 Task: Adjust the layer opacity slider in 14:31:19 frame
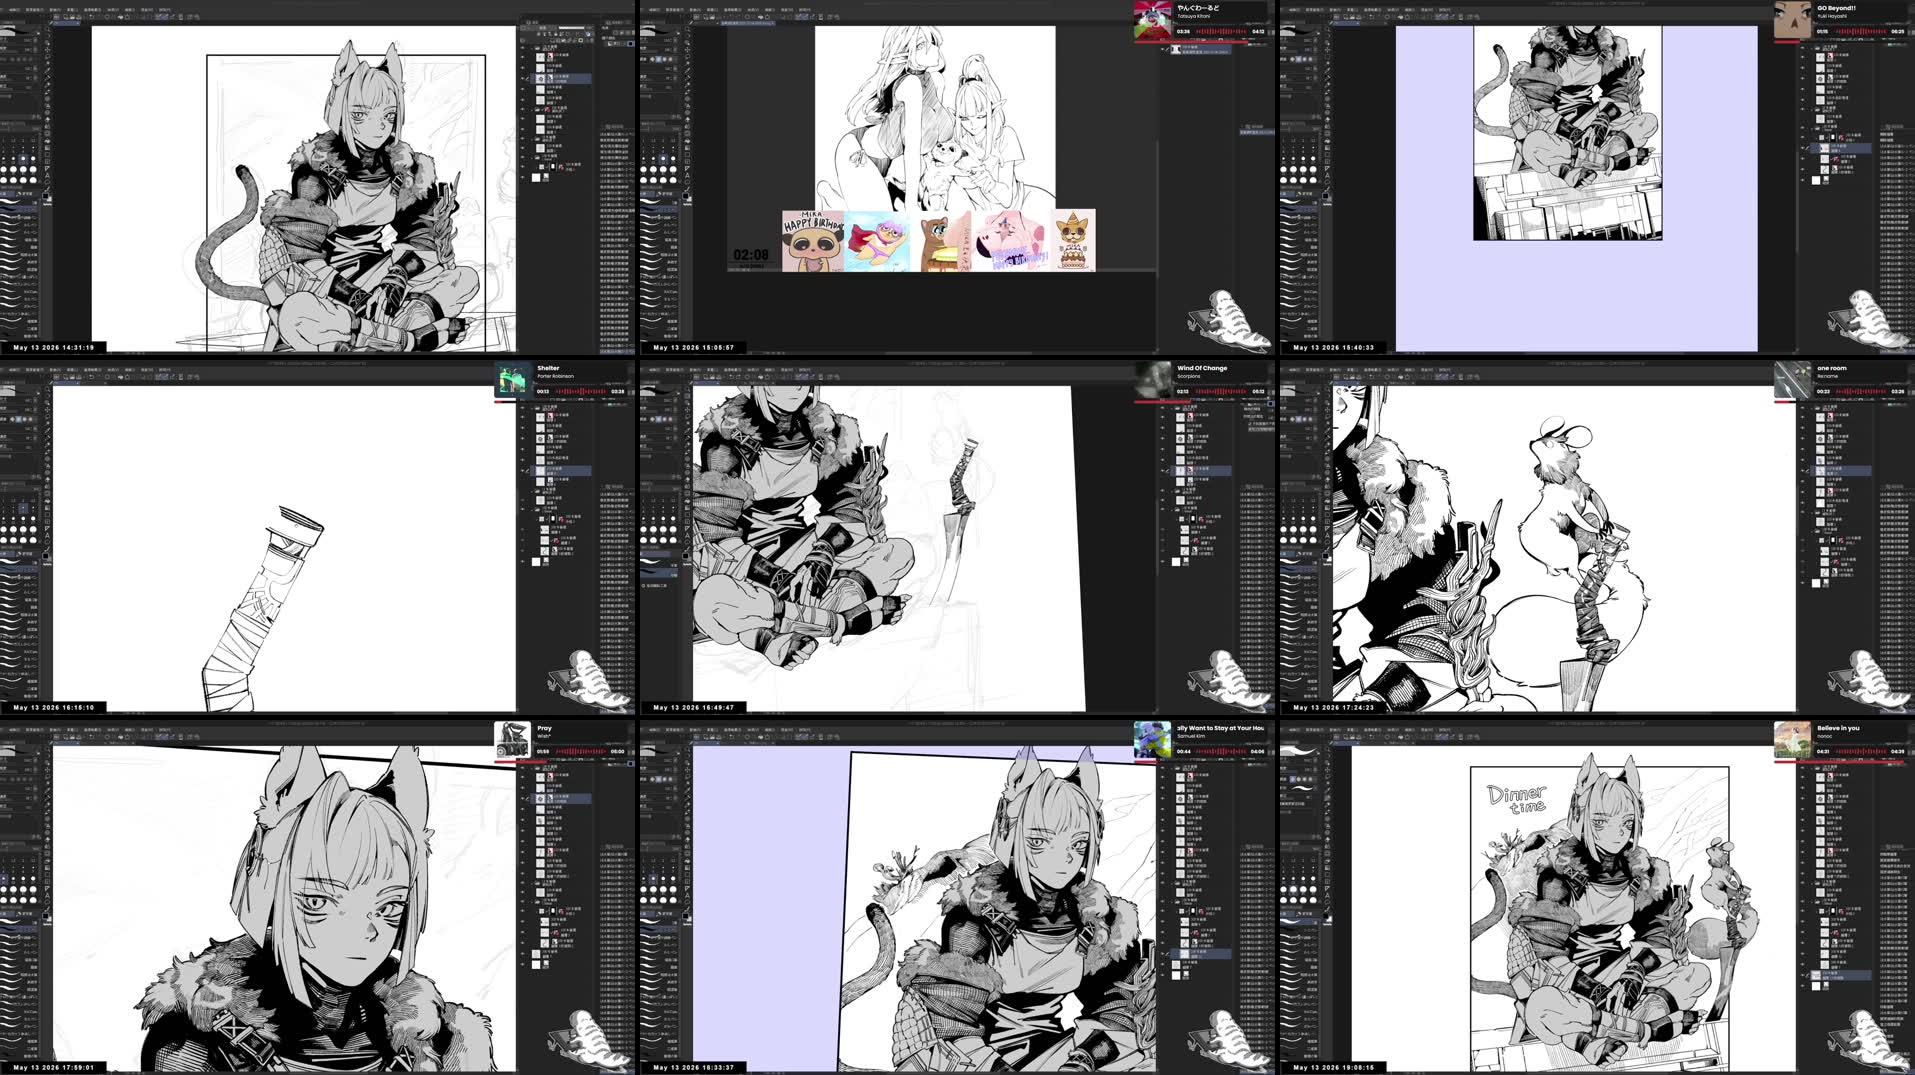coord(571,28)
